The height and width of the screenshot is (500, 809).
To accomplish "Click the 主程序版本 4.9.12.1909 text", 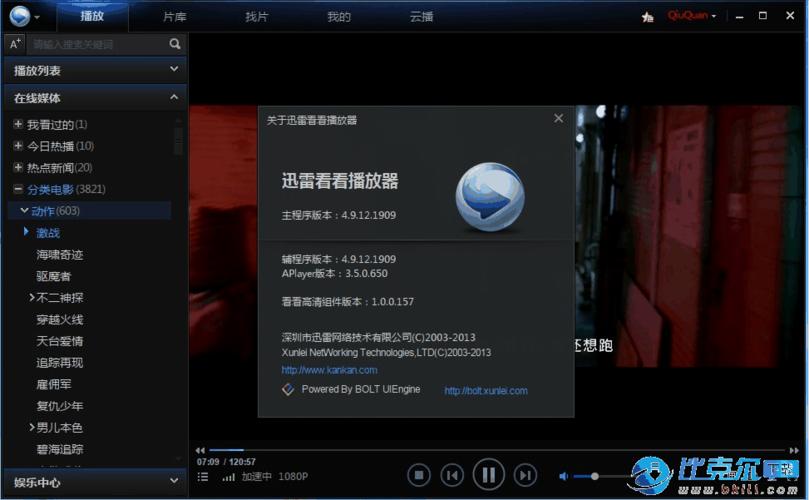I will tap(338, 215).
